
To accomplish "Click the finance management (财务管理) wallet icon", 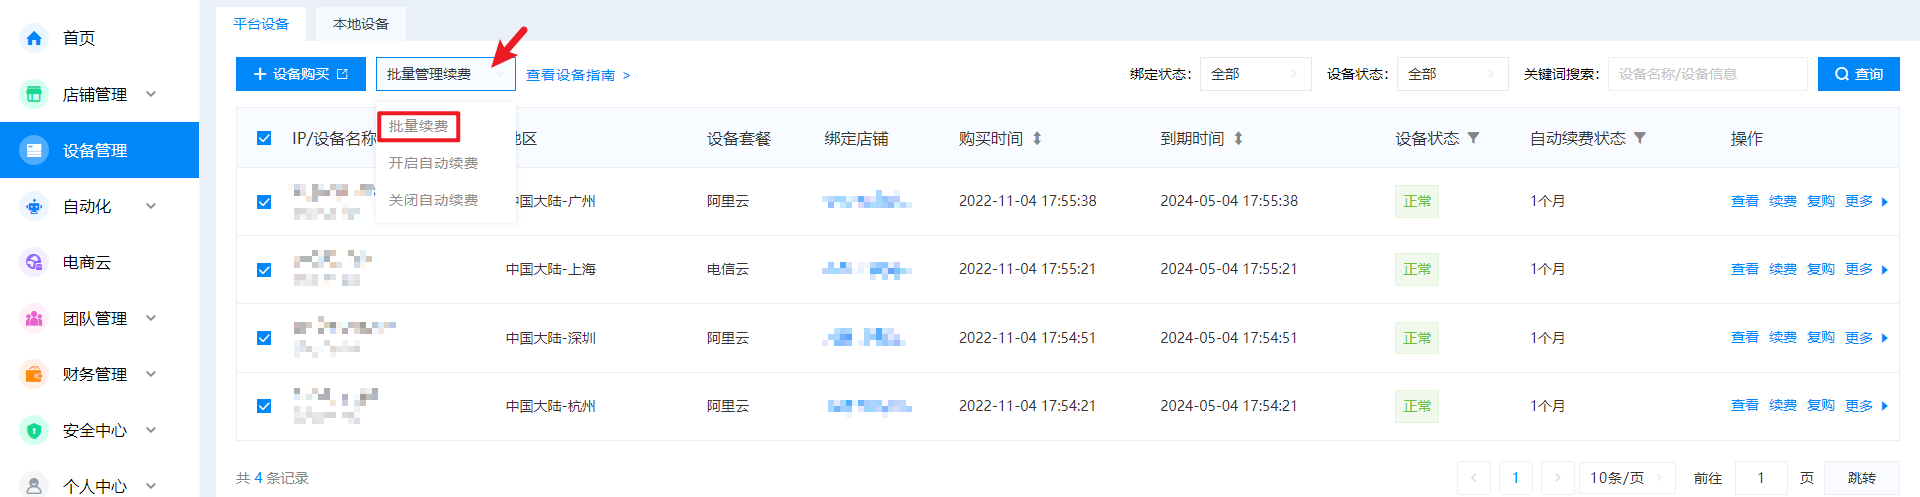I will coord(34,374).
